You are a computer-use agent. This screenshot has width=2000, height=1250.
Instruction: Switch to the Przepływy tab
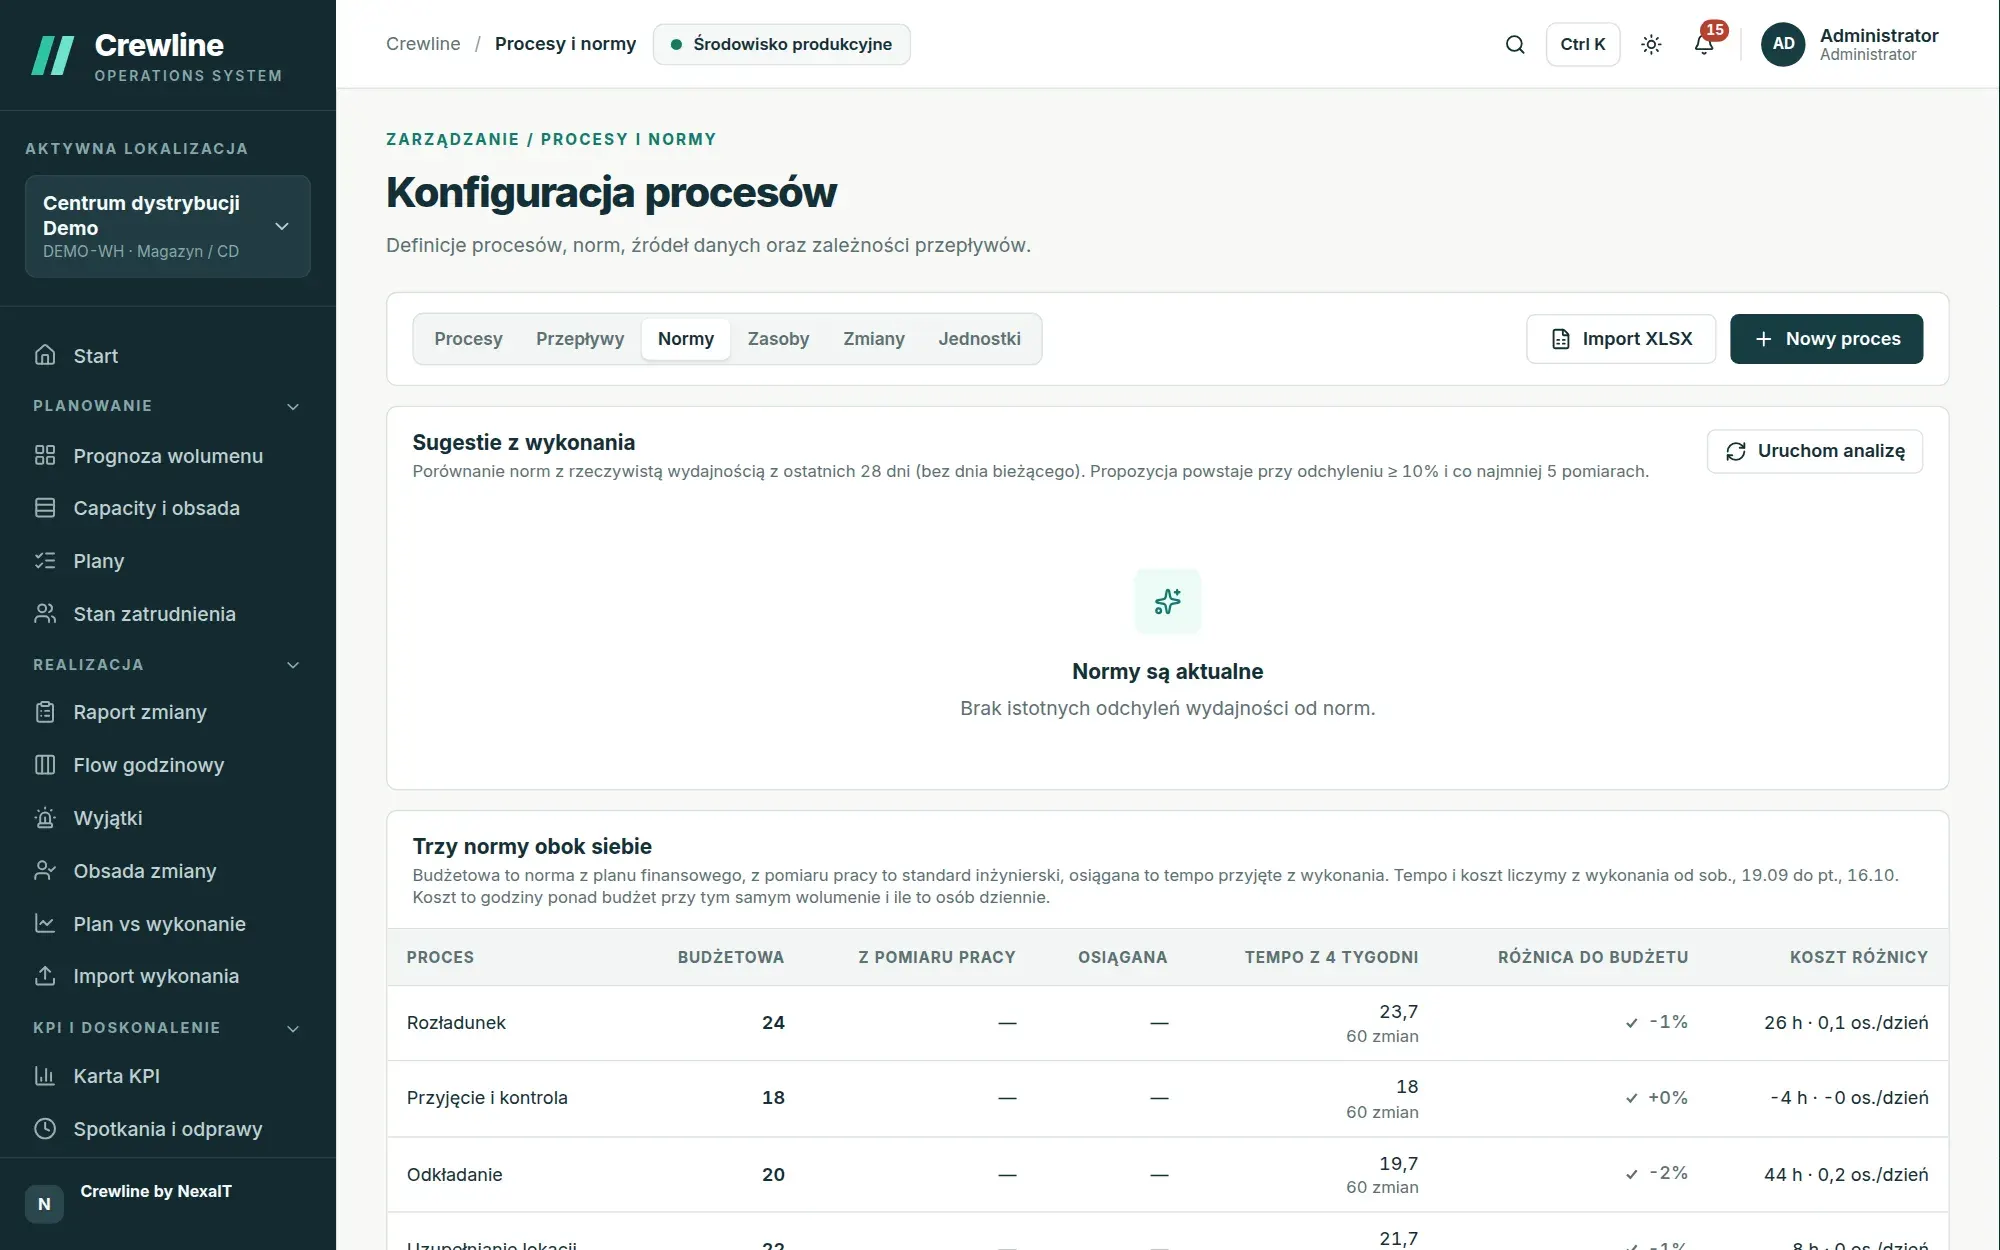[x=580, y=339]
